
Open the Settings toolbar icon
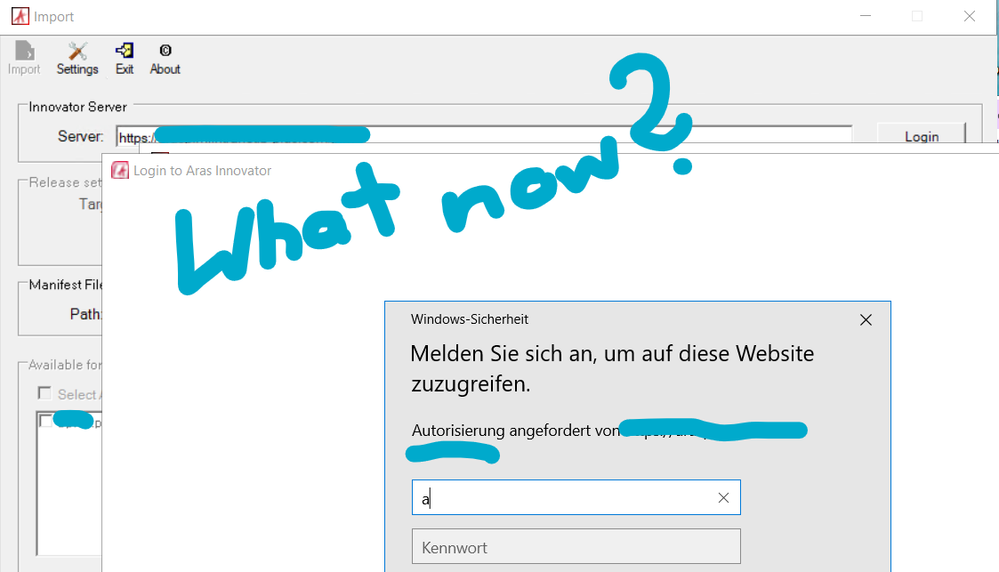point(77,58)
